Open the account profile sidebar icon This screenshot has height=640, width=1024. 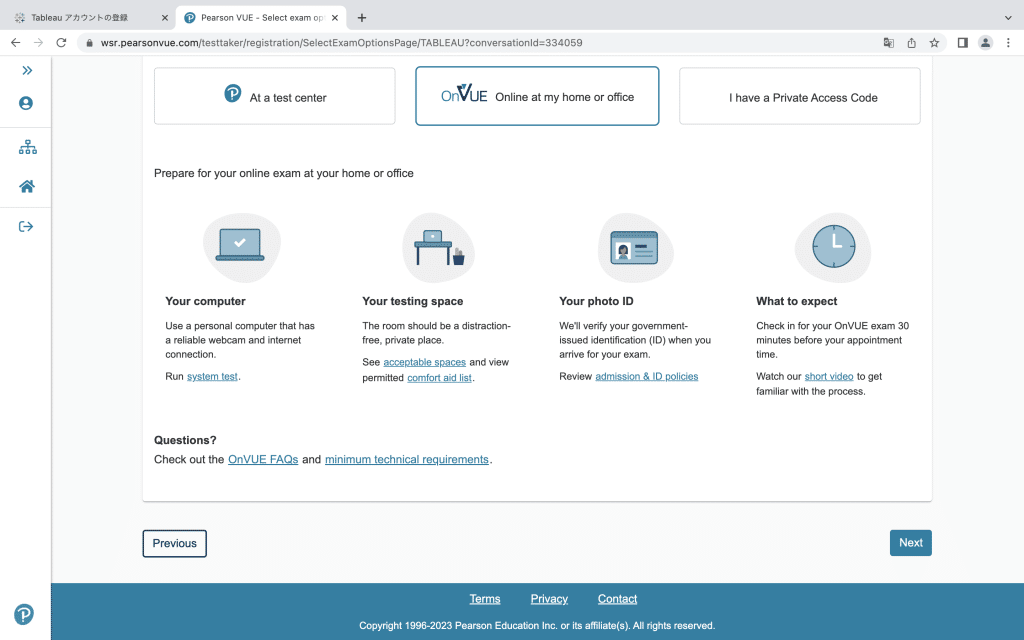point(26,103)
